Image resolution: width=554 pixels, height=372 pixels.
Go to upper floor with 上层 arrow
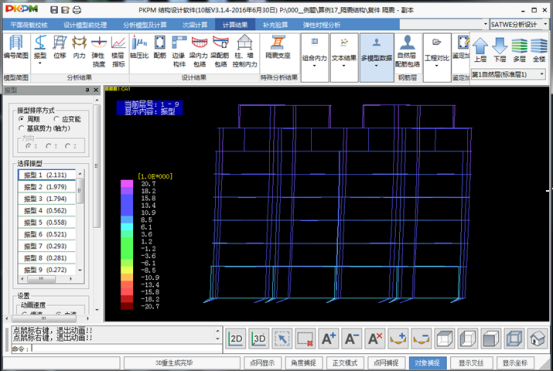pos(480,50)
